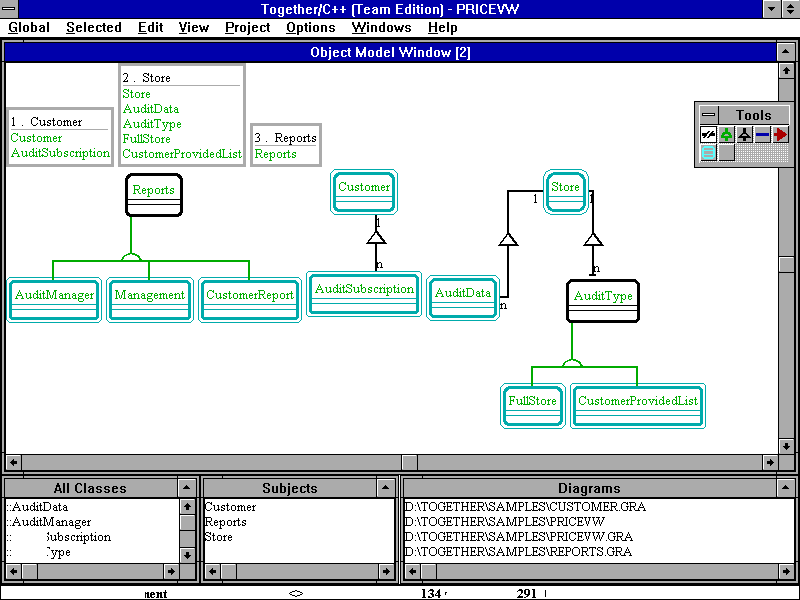Open the Options menu
This screenshot has width=800, height=600.
(x=310, y=28)
